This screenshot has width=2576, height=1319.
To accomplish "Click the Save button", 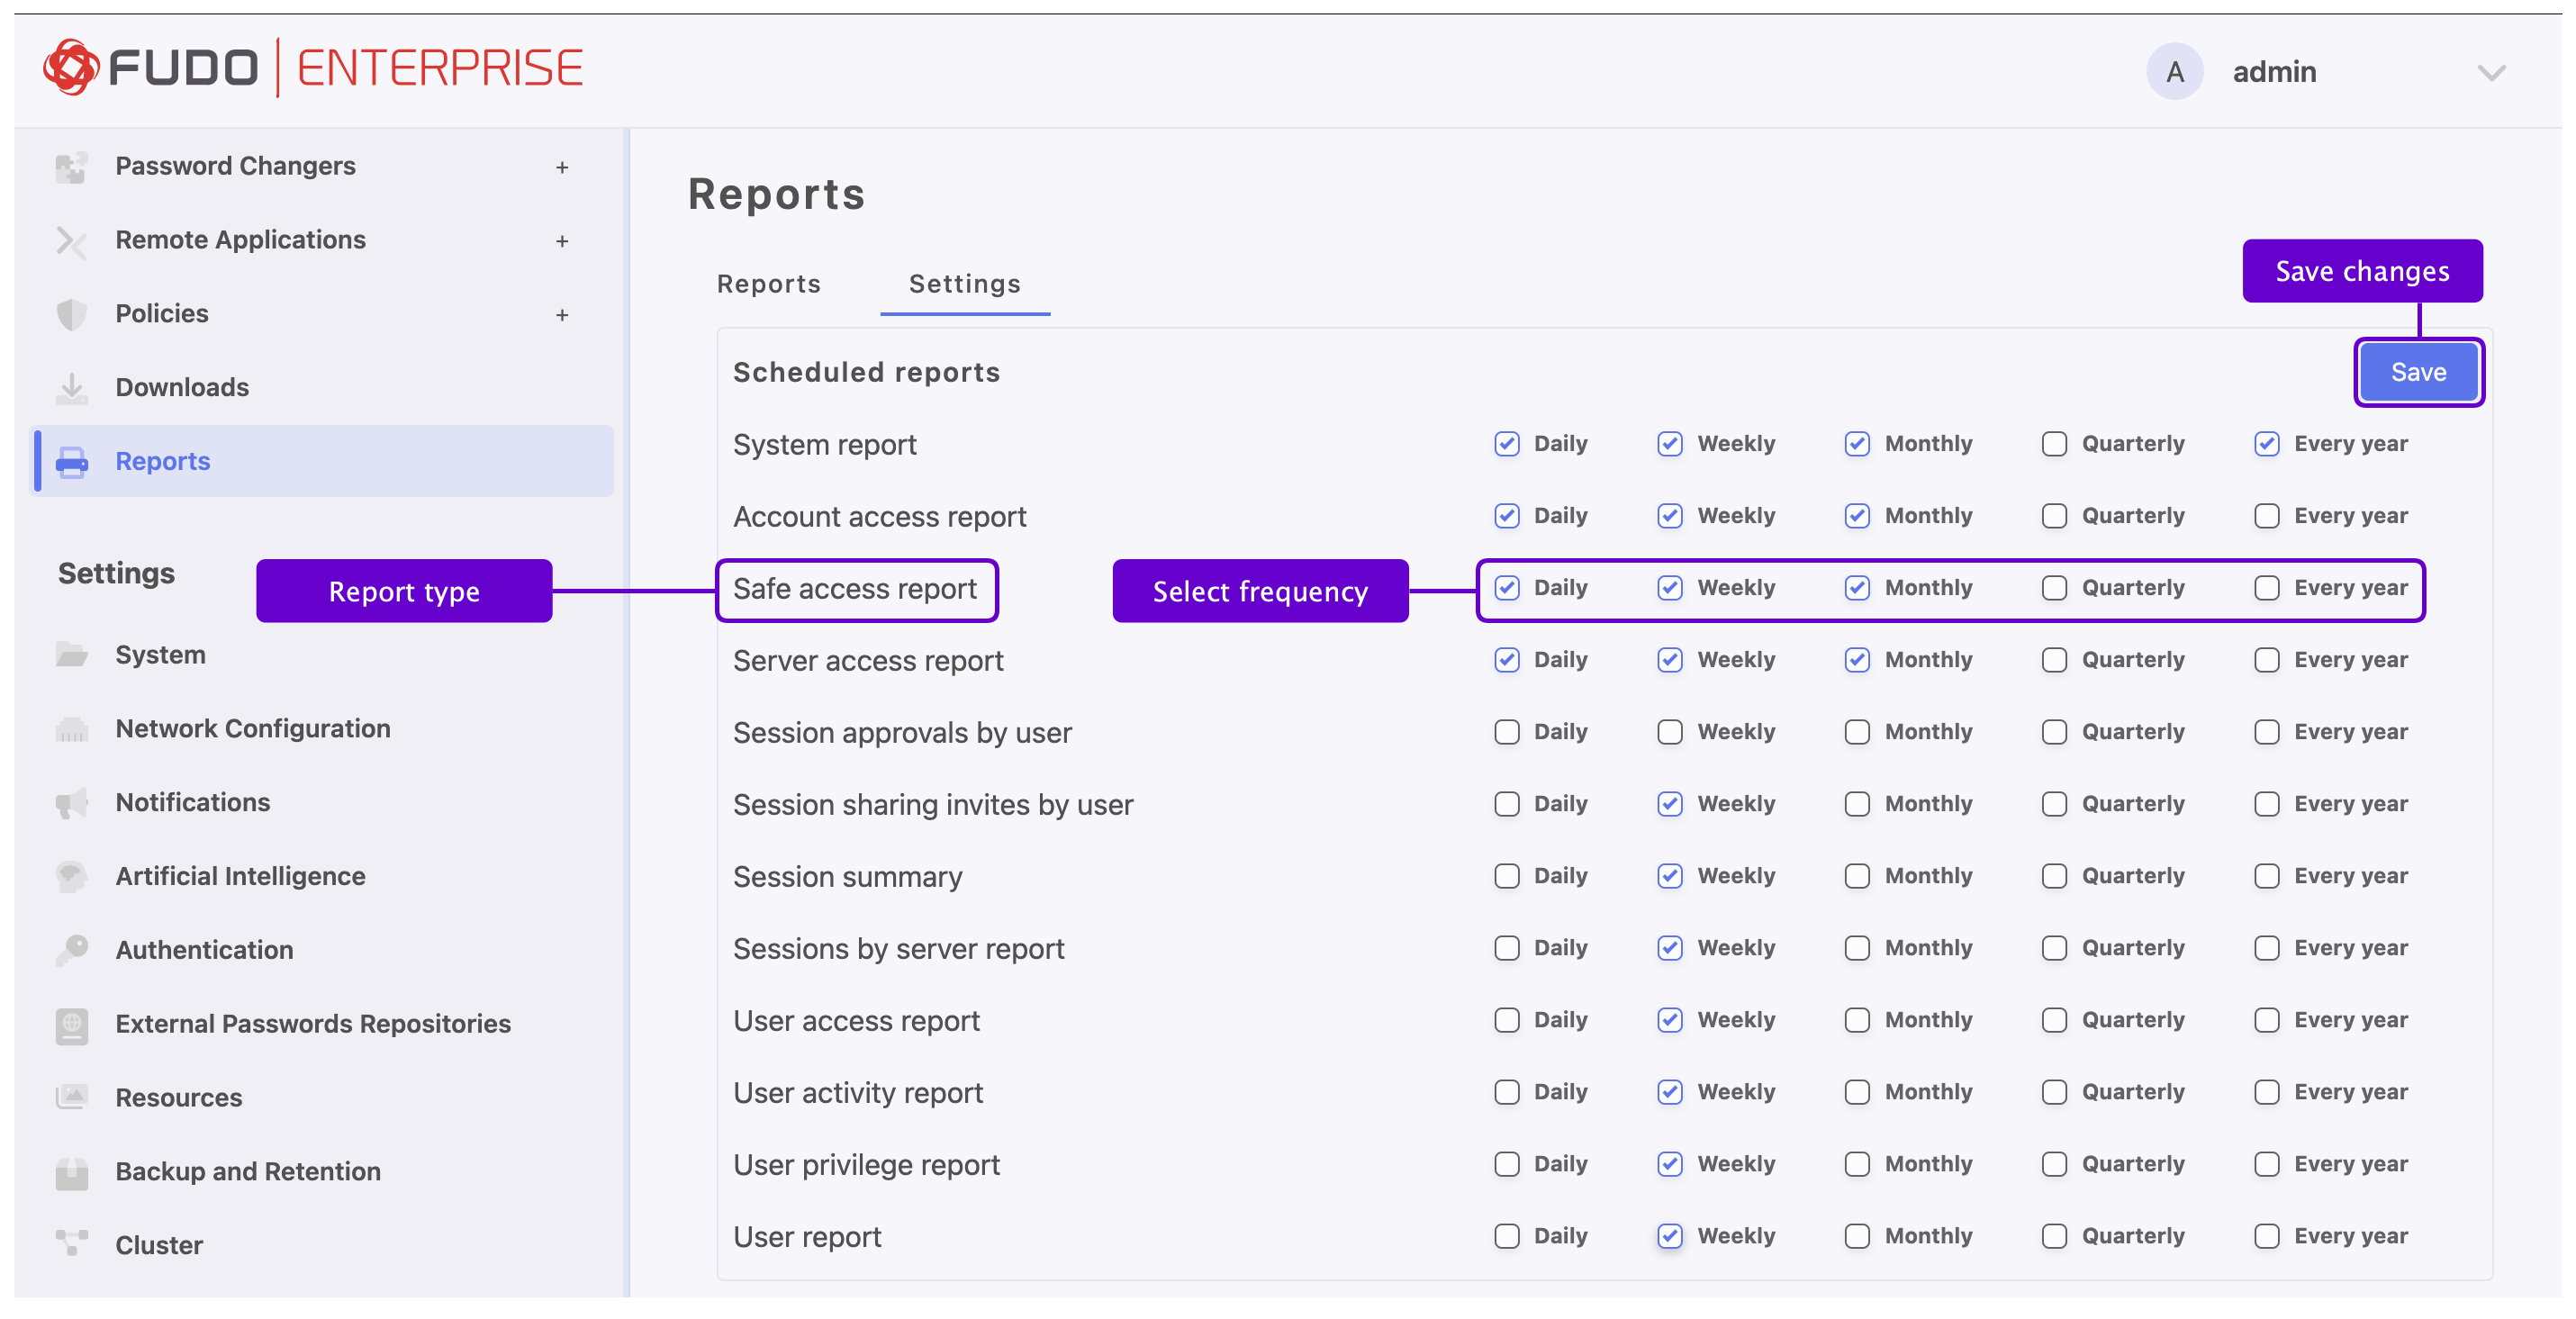I will (2418, 372).
